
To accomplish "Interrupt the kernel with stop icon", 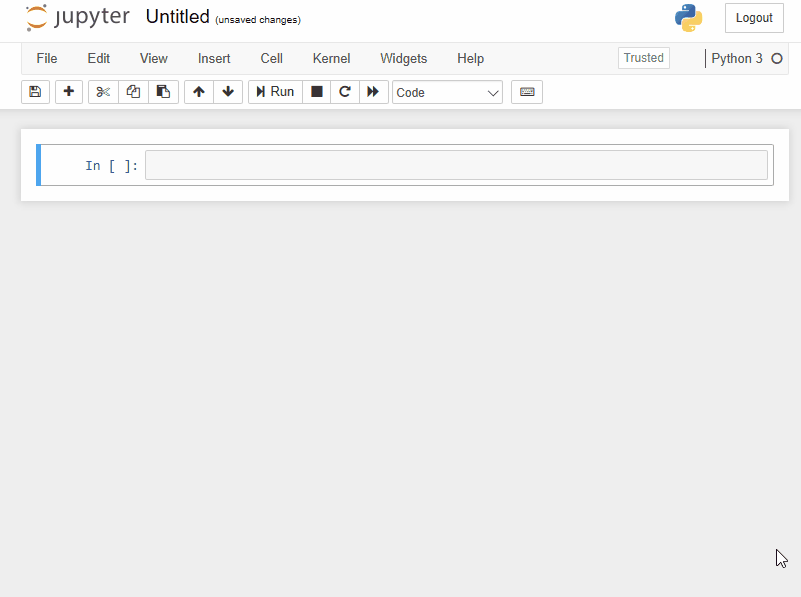I will point(317,92).
